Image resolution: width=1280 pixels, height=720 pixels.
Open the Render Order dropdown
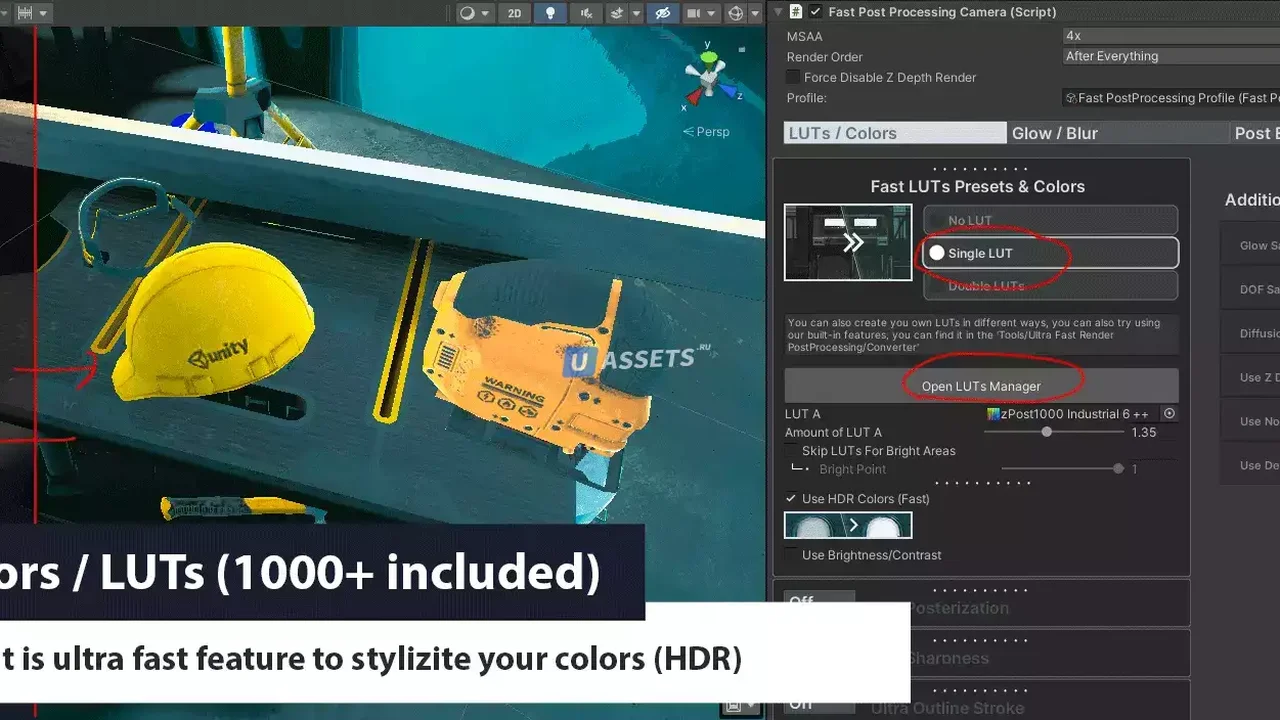[x=1172, y=56]
